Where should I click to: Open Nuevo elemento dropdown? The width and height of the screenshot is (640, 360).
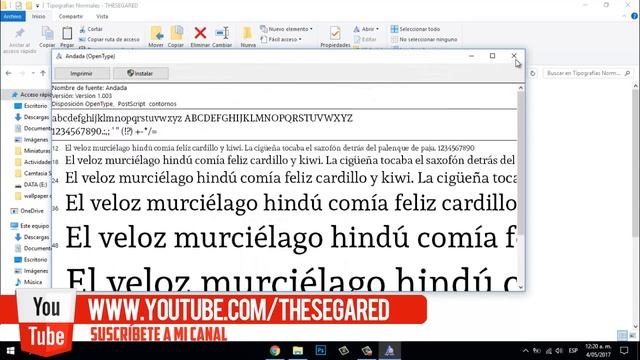287,29
